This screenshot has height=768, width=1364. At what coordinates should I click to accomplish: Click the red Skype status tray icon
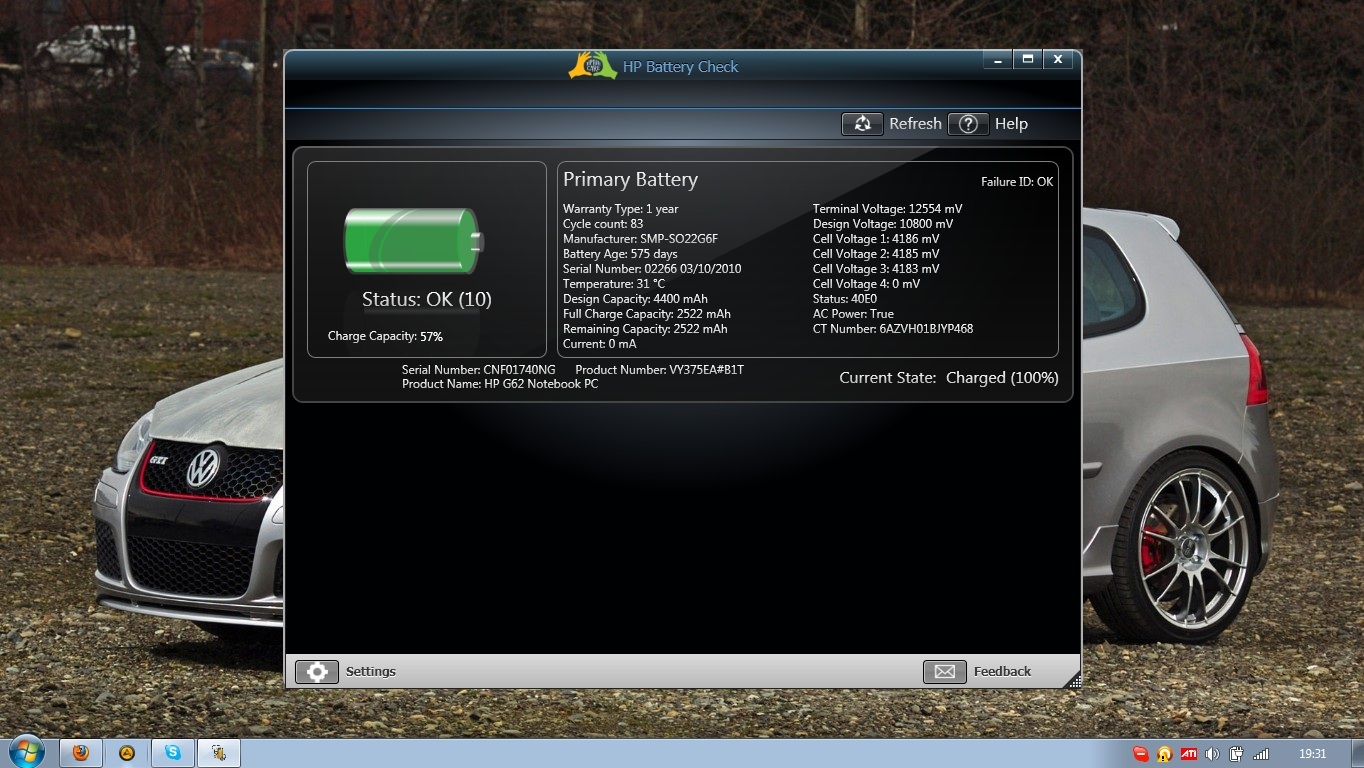(1141, 754)
